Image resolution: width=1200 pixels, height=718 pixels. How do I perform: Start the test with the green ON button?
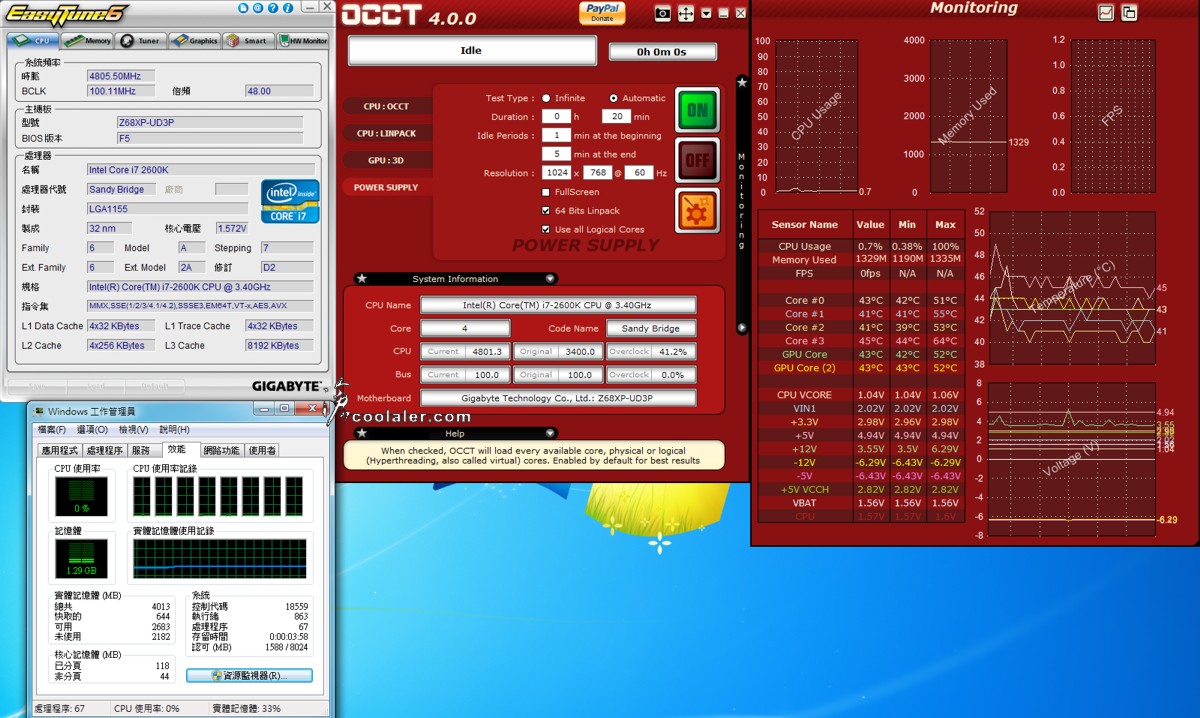(x=697, y=110)
